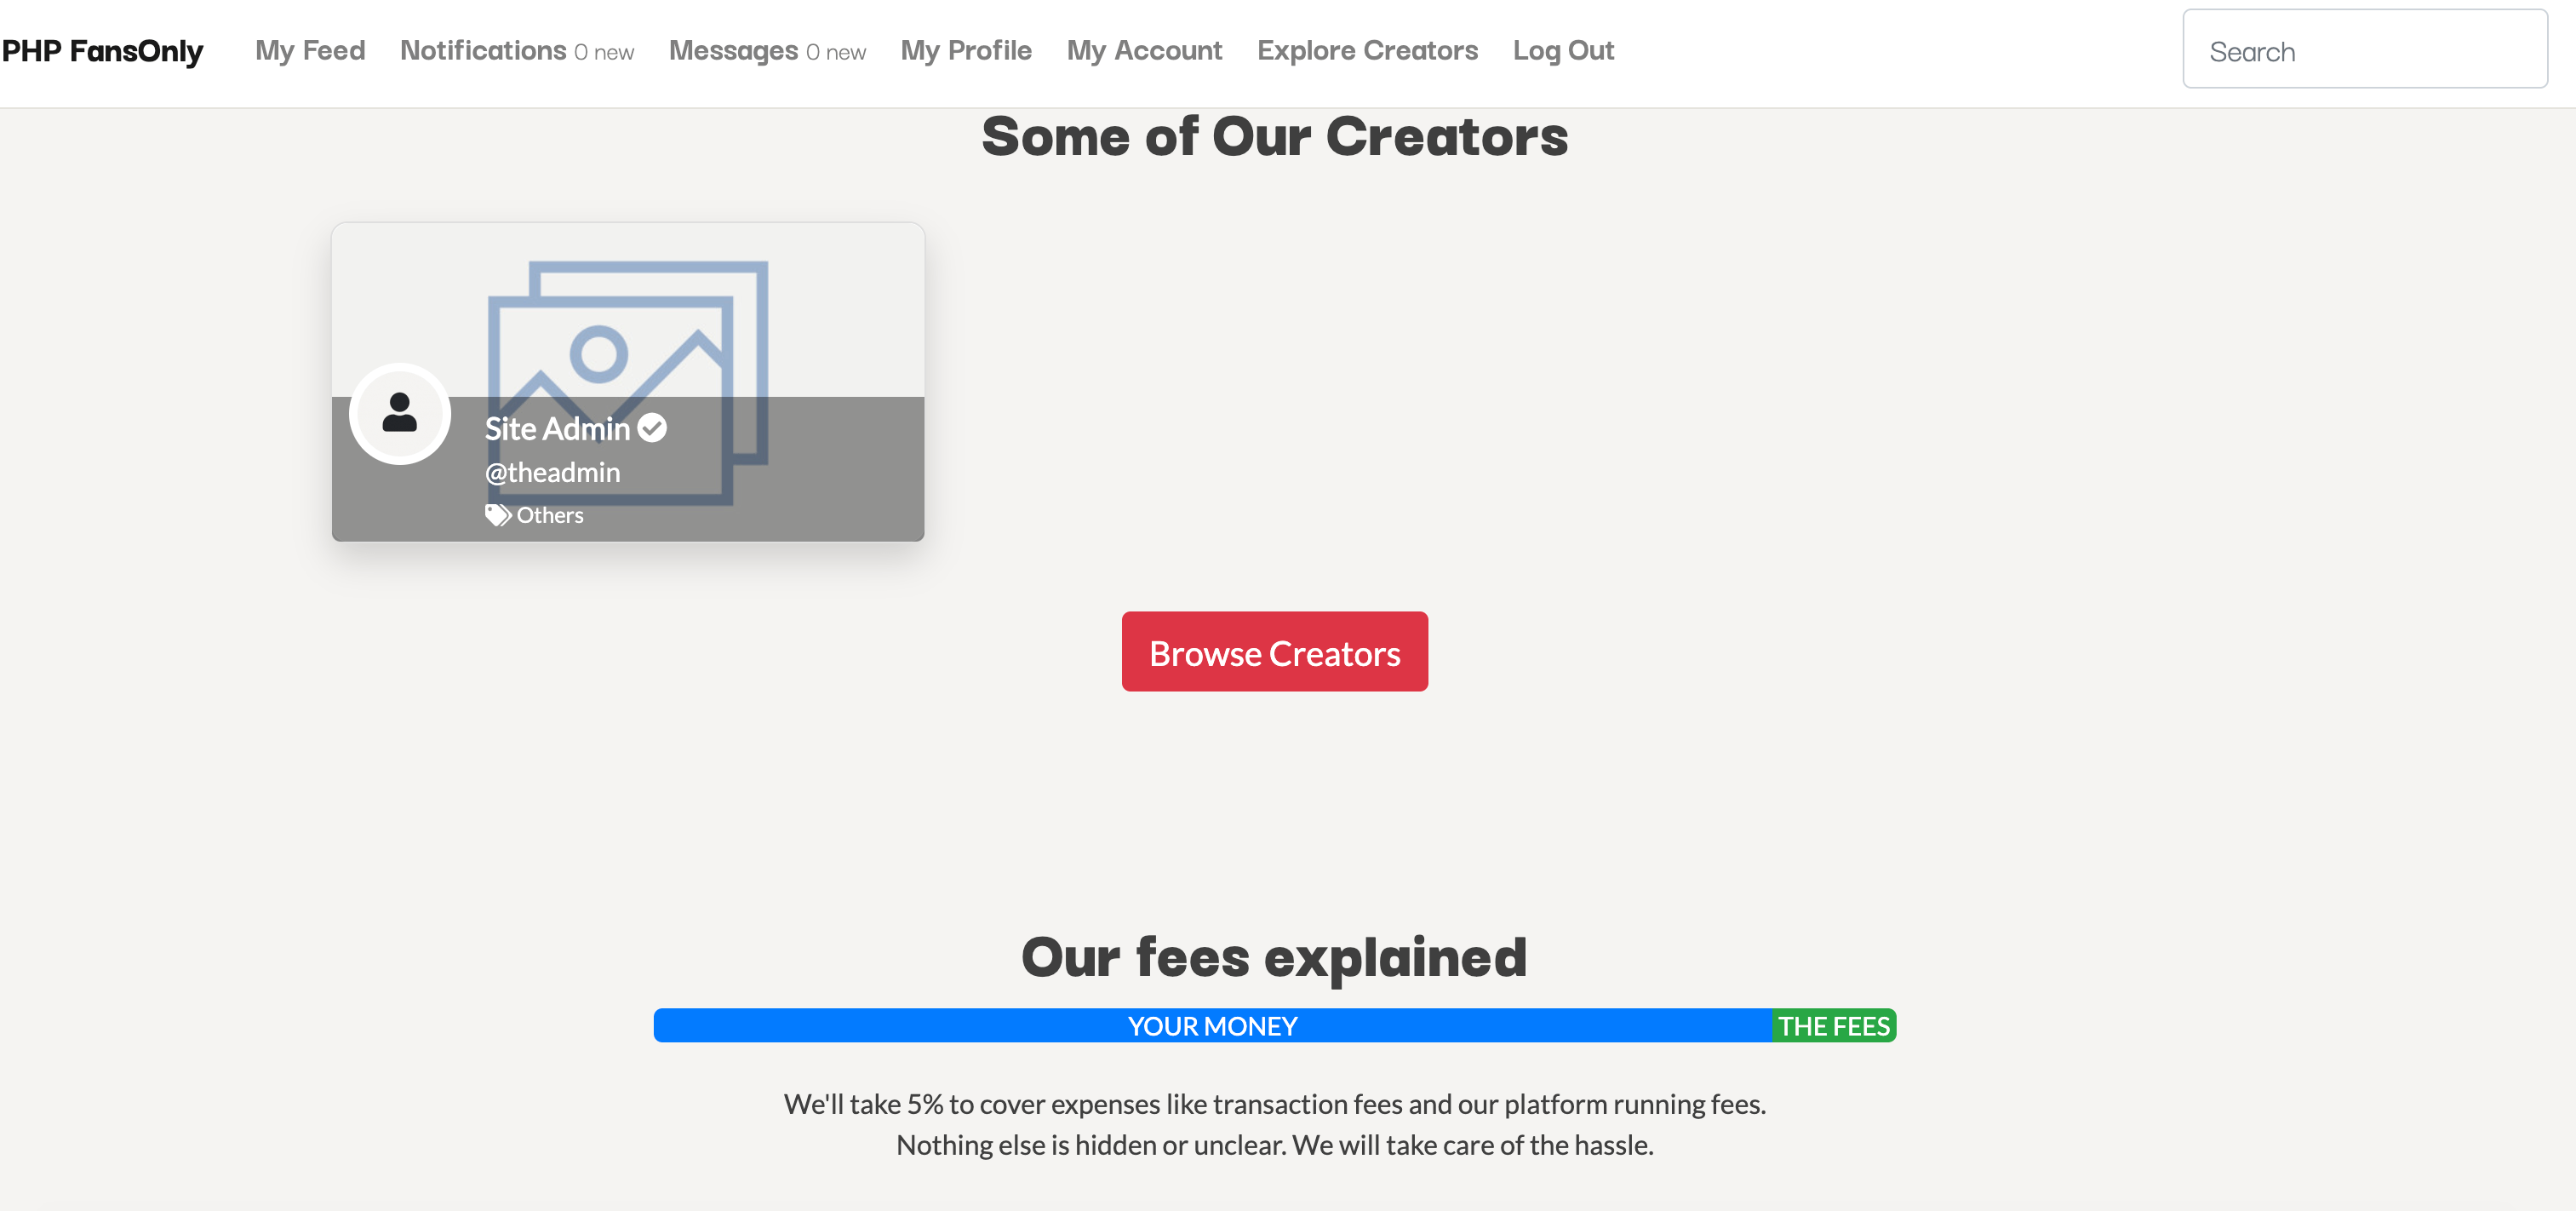2576x1211 pixels.
Task: Click the My Feed navigation tab
Action: tap(311, 51)
